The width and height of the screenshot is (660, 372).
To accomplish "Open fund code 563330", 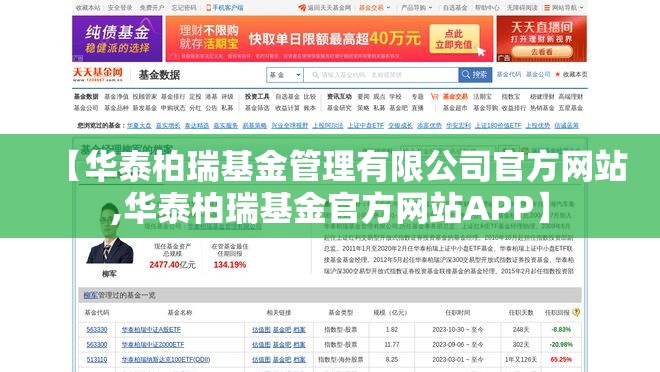I will [97, 329].
